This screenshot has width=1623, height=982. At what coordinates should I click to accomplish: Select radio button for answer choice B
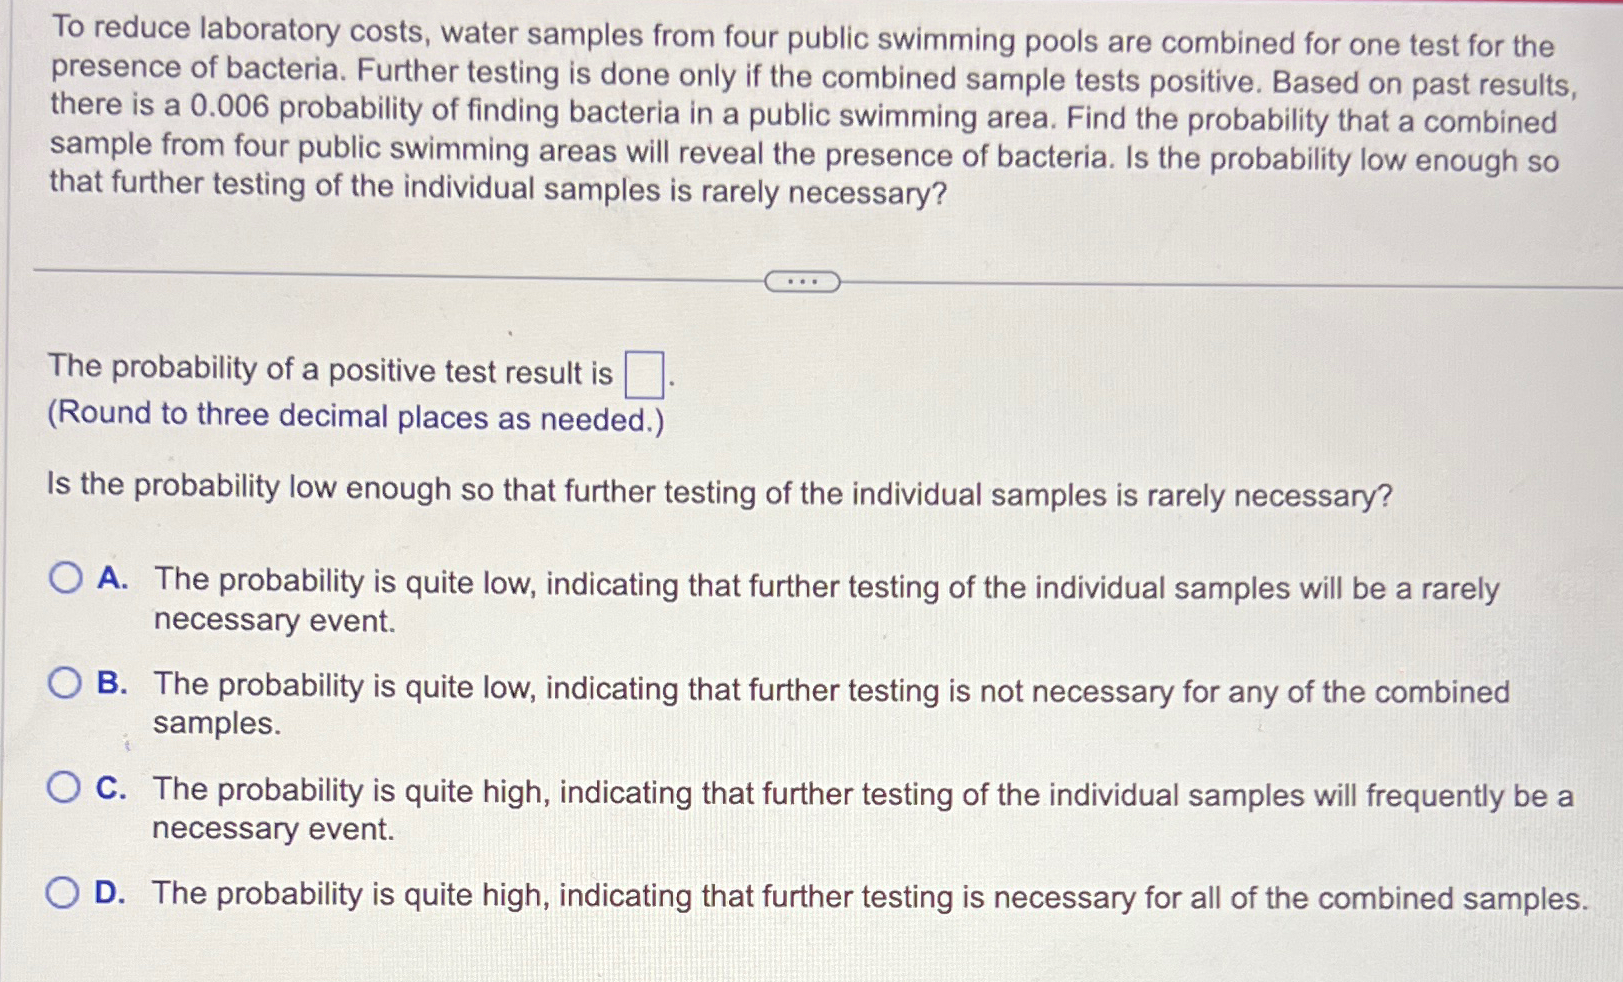tap(66, 682)
